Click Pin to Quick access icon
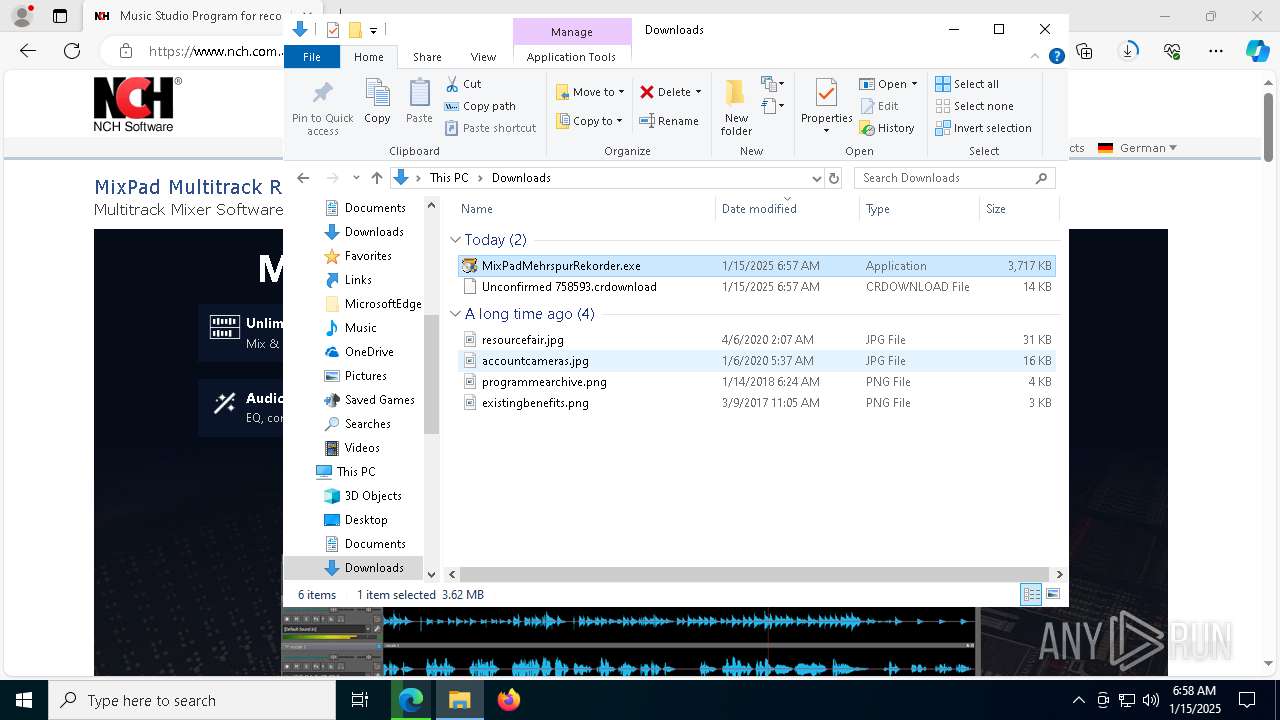 tap(322, 109)
